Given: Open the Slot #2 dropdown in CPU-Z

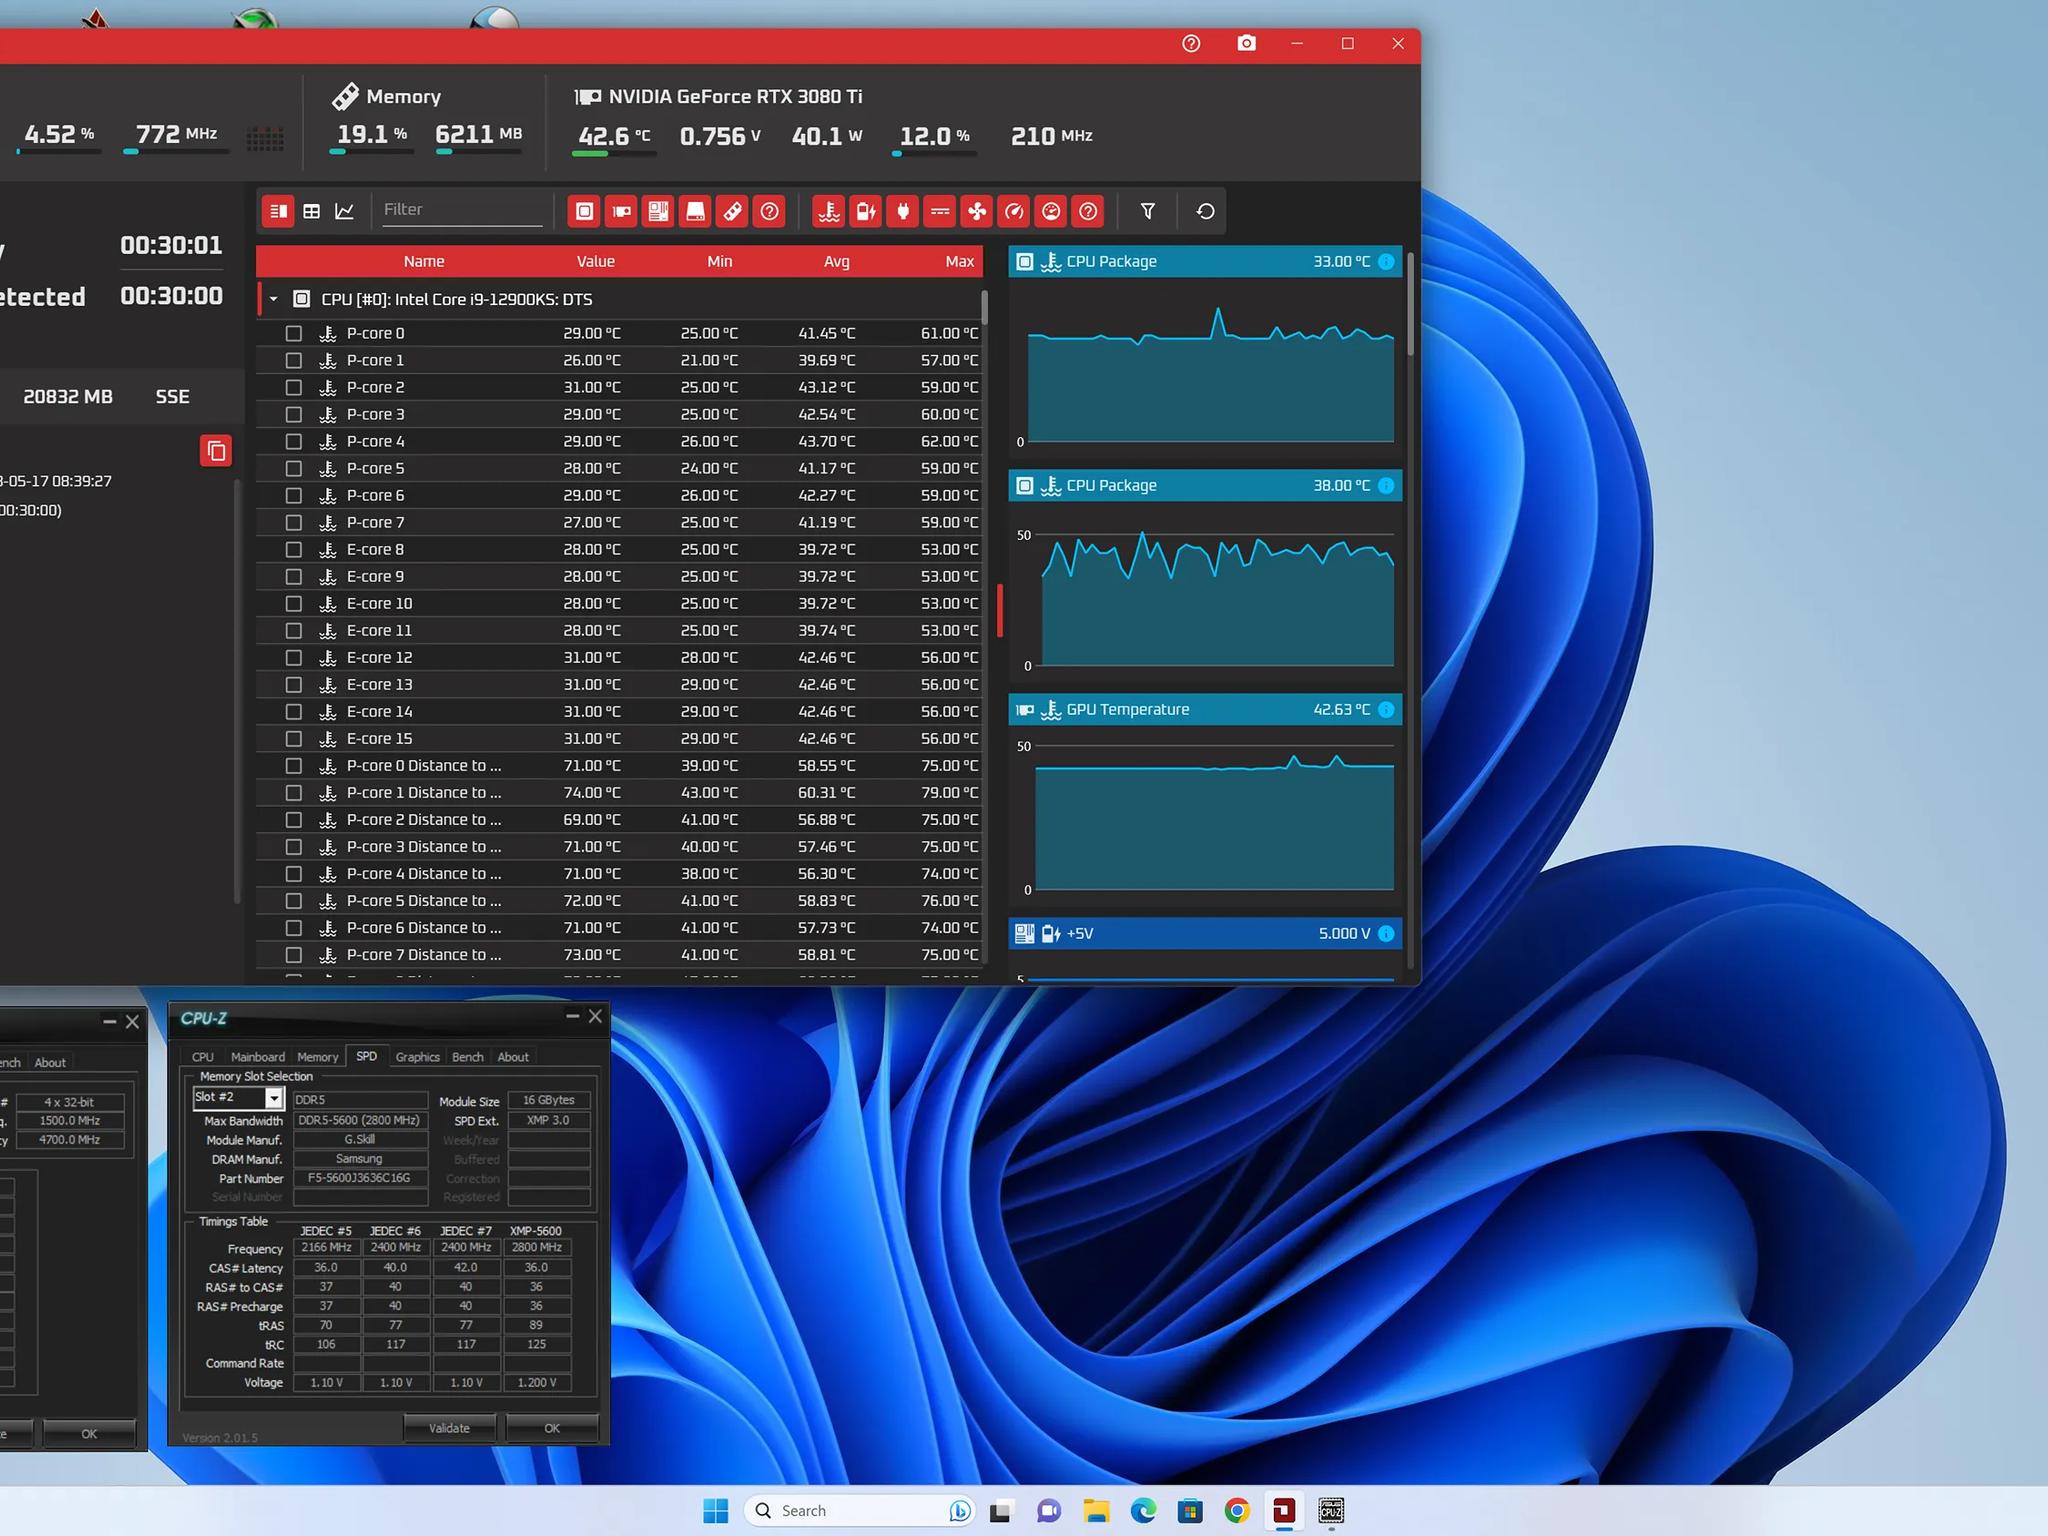Looking at the screenshot, I should (273, 1098).
